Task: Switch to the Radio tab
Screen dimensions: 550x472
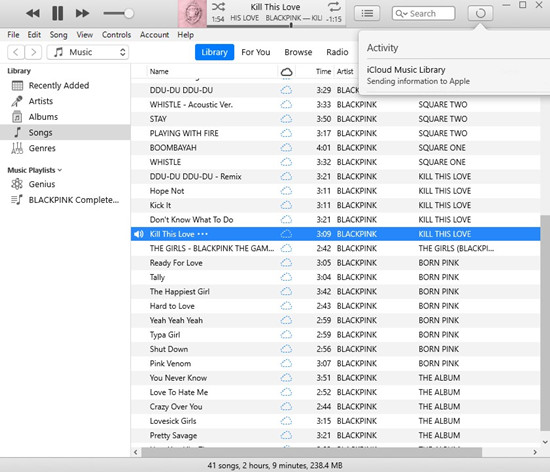Action: pyautogui.click(x=337, y=52)
